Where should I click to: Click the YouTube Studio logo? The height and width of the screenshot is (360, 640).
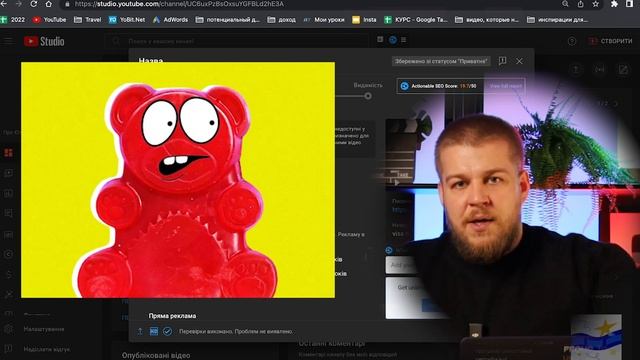point(44,41)
